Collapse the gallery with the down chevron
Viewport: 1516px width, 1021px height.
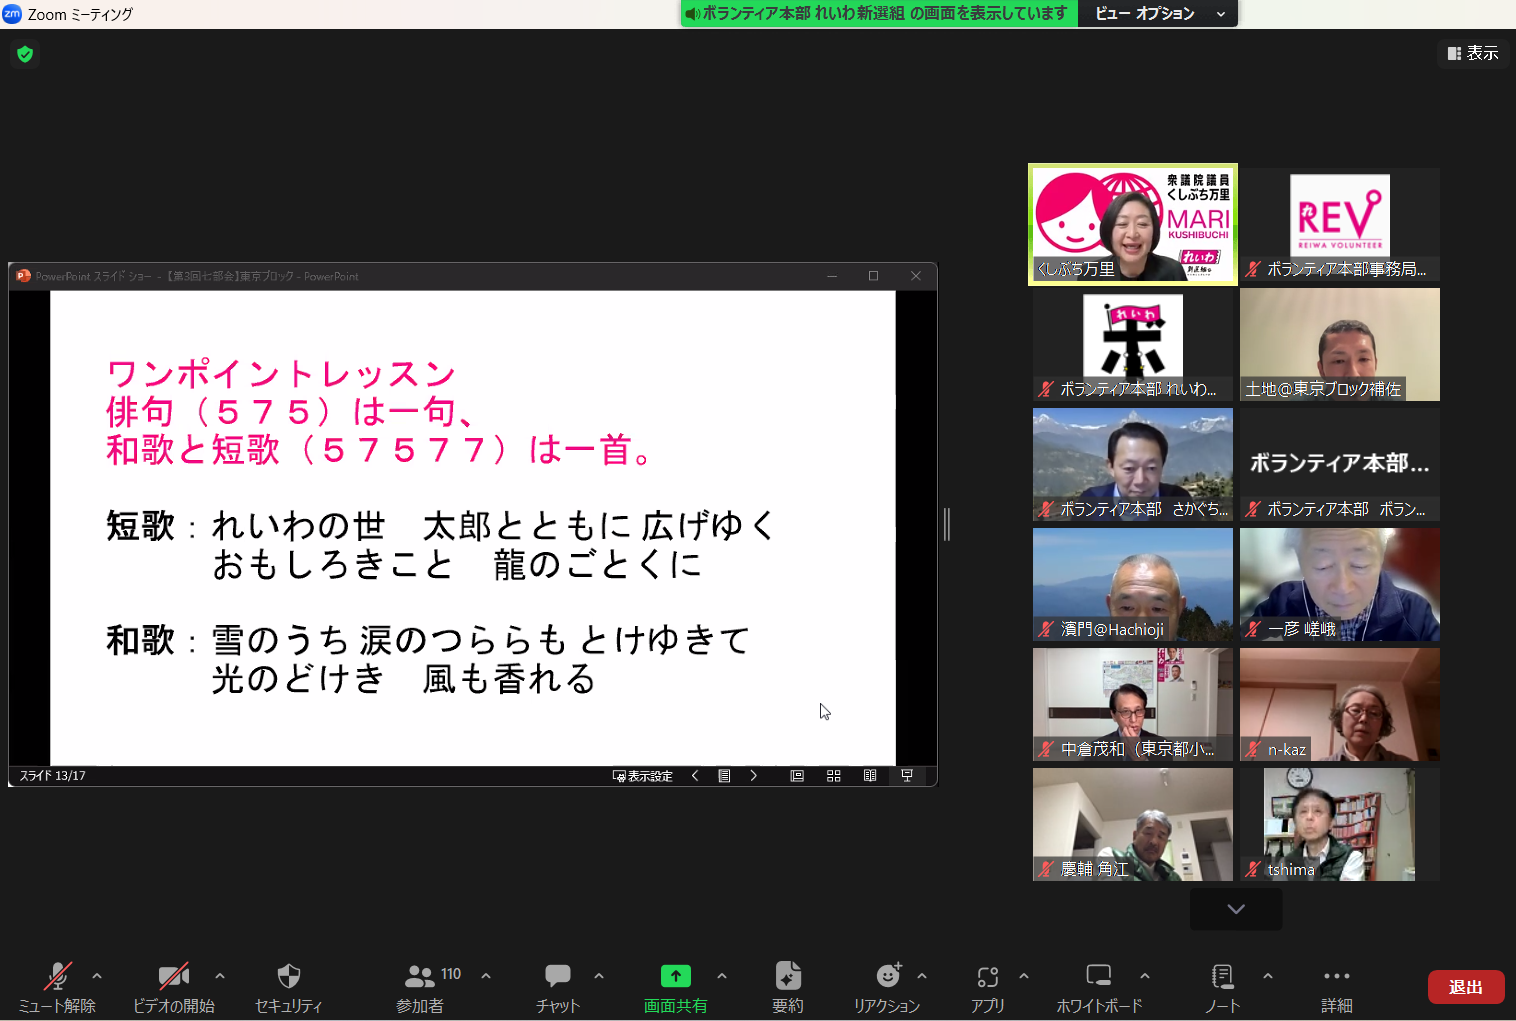click(1236, 909)
